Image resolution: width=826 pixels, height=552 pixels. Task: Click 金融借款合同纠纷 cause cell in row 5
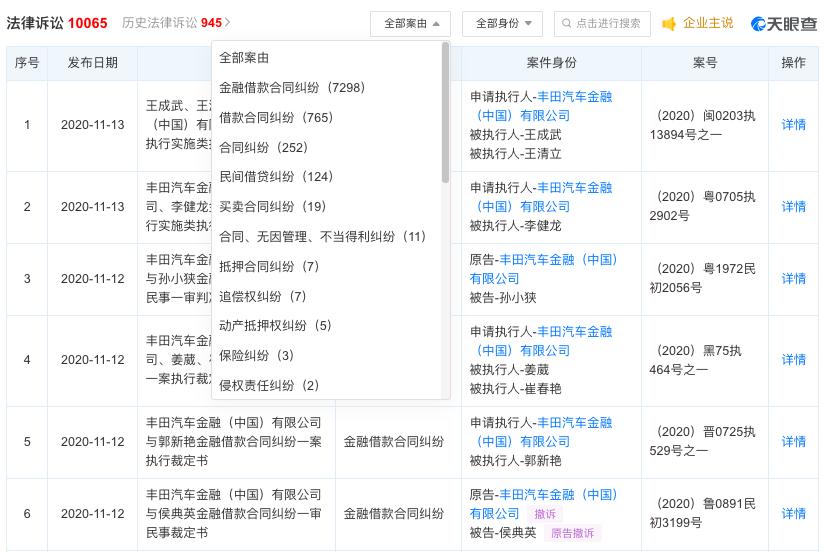click(x=394, y=441)
